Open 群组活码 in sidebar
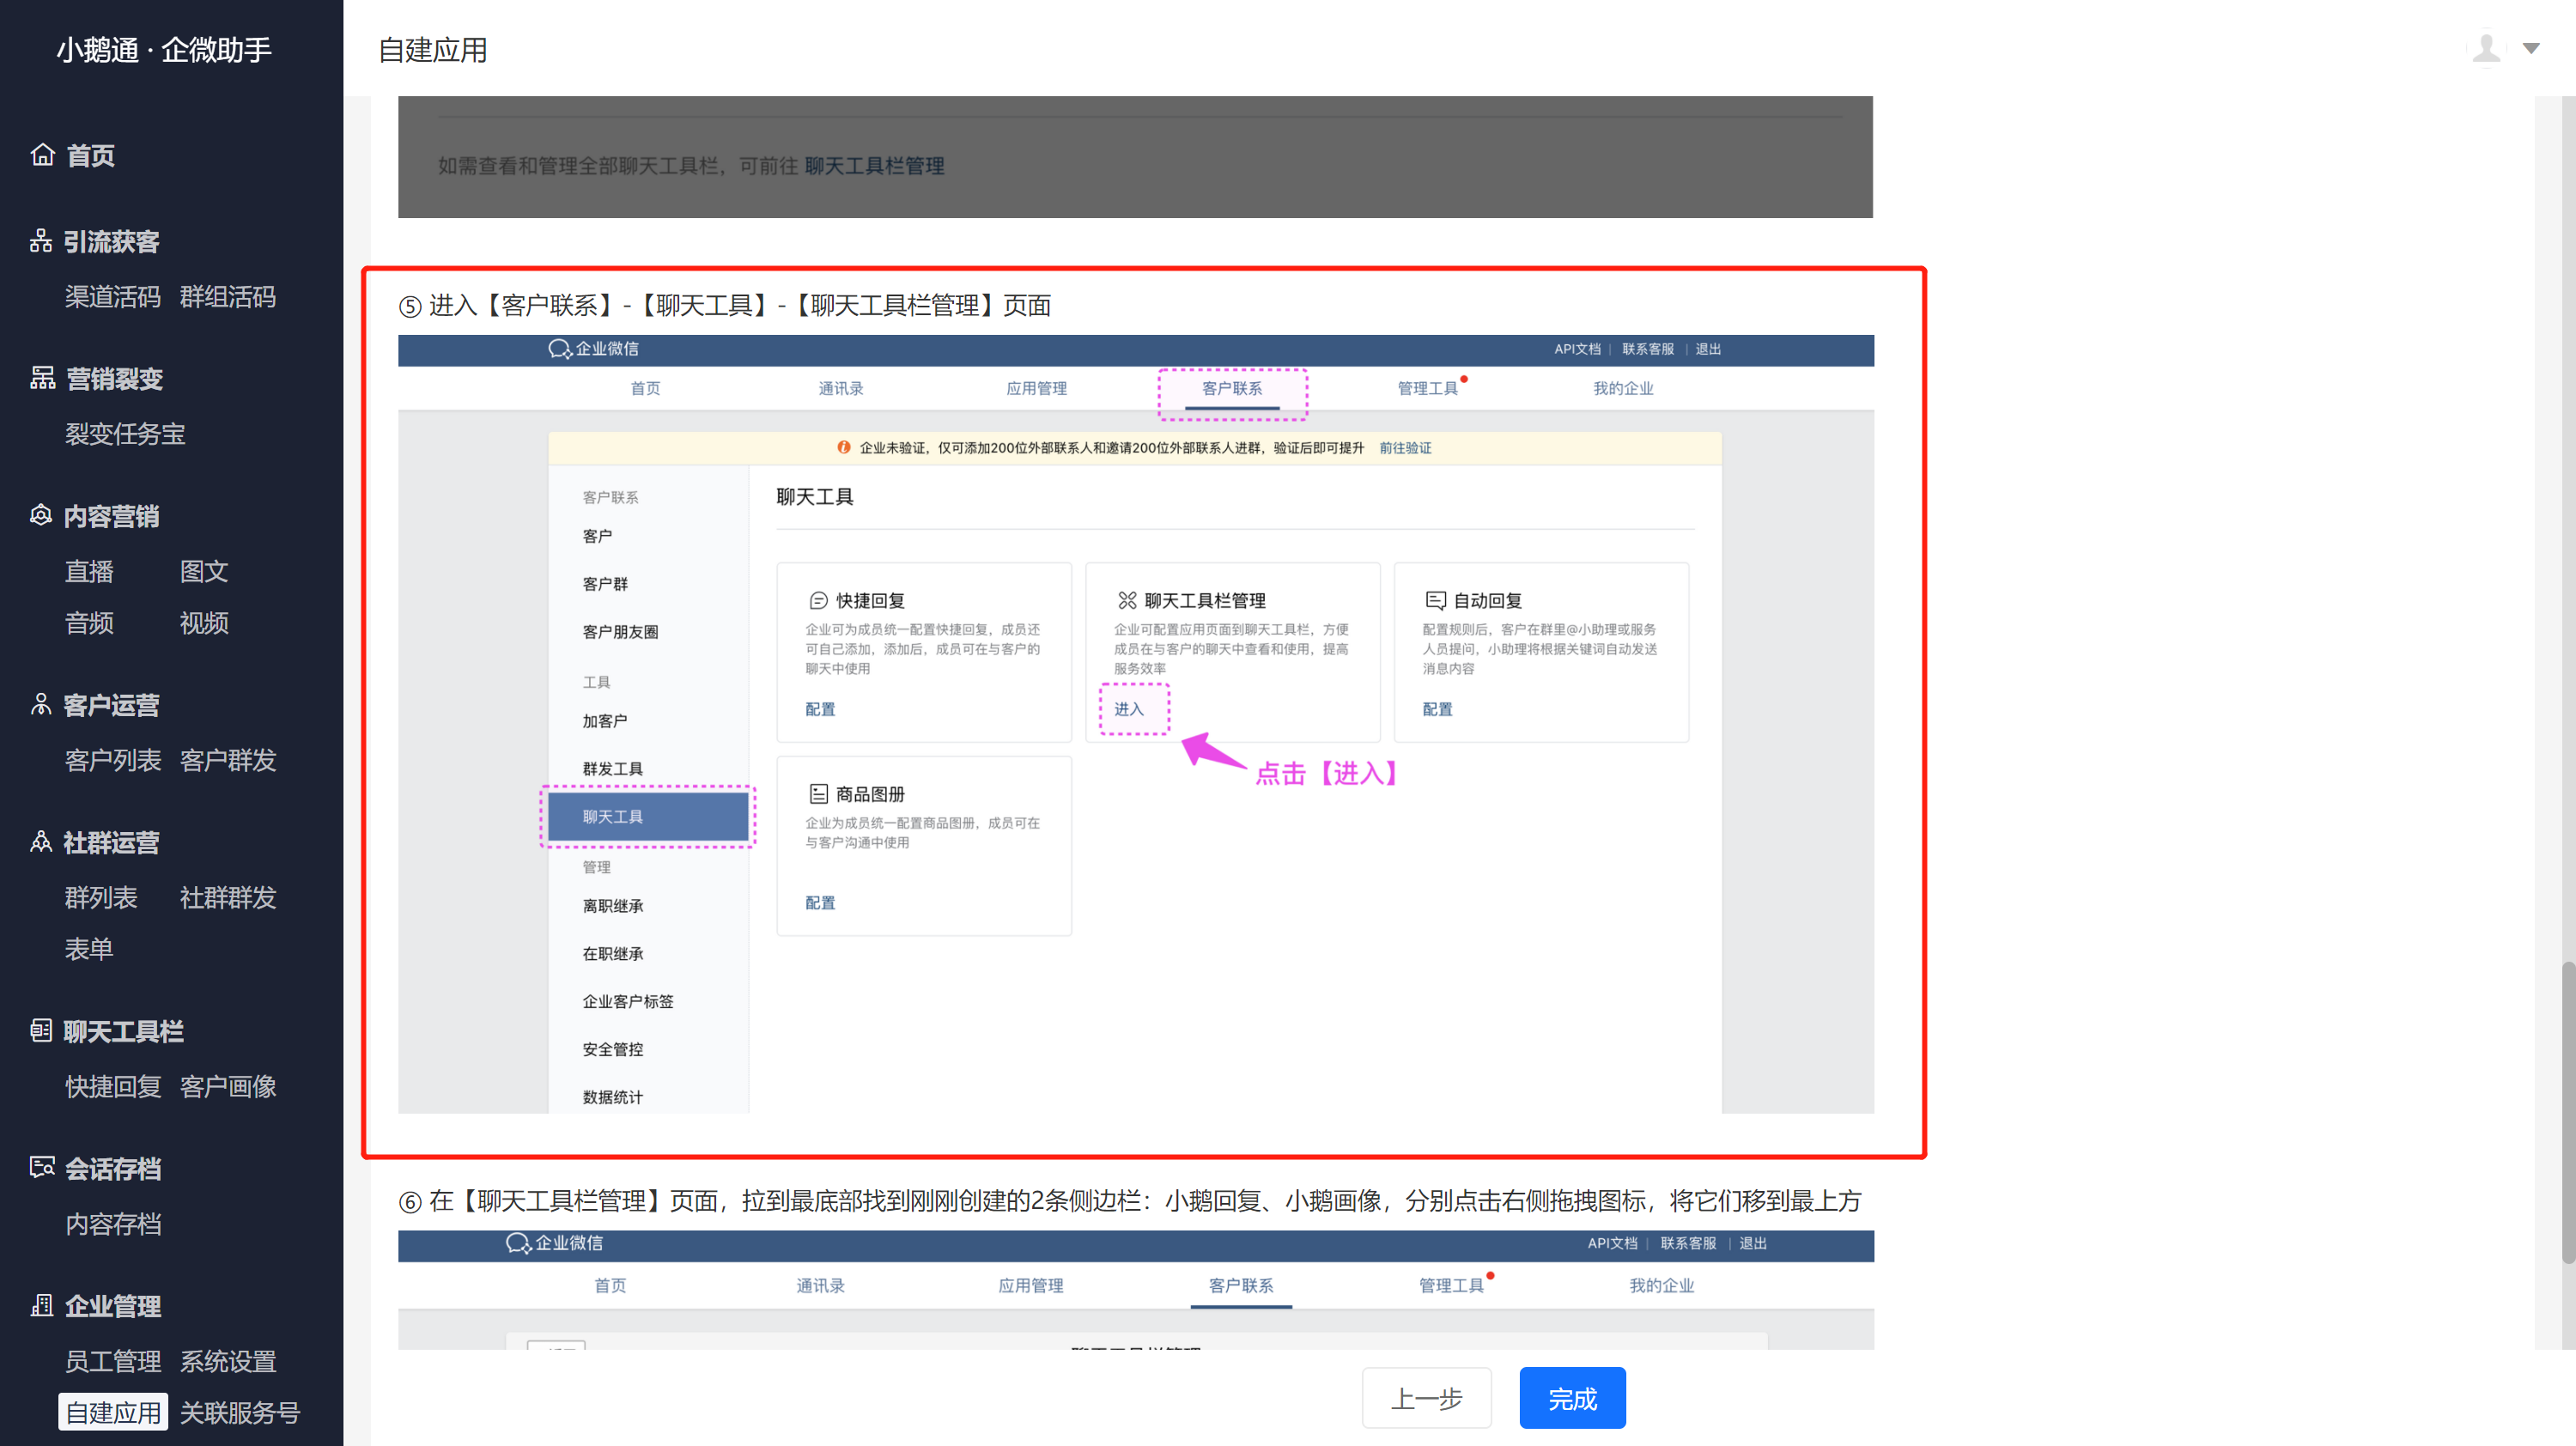The height and width of the screenshot is (1446, 2576). pyautogui.click(x=228, y=297)
